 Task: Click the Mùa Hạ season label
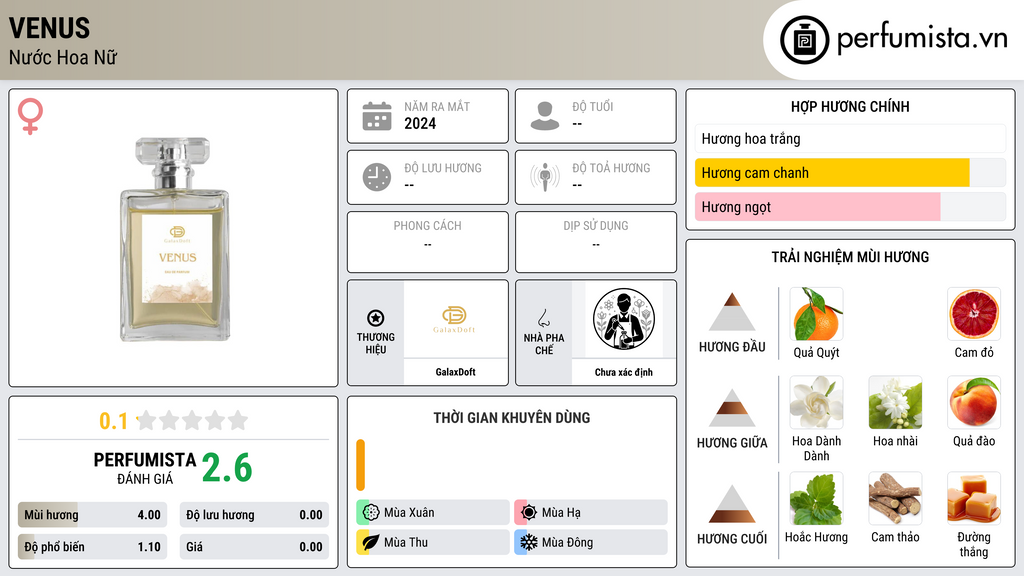click(561, 513)
